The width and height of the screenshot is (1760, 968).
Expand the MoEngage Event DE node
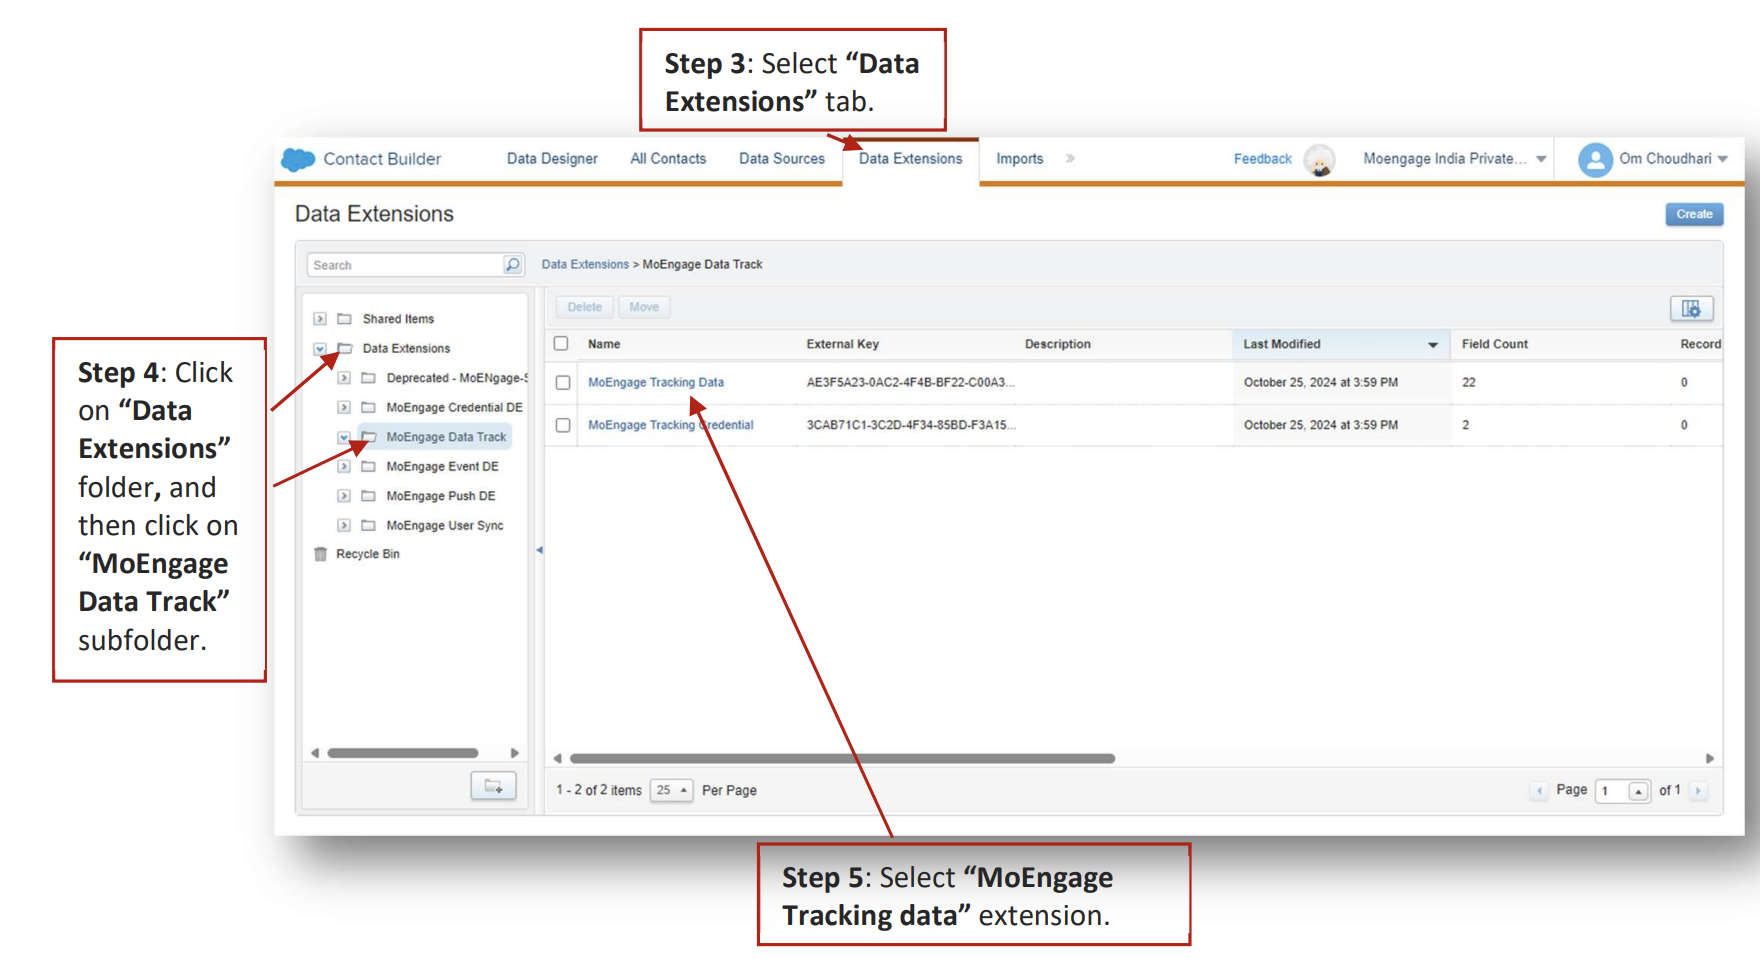(x=344, y=467)
